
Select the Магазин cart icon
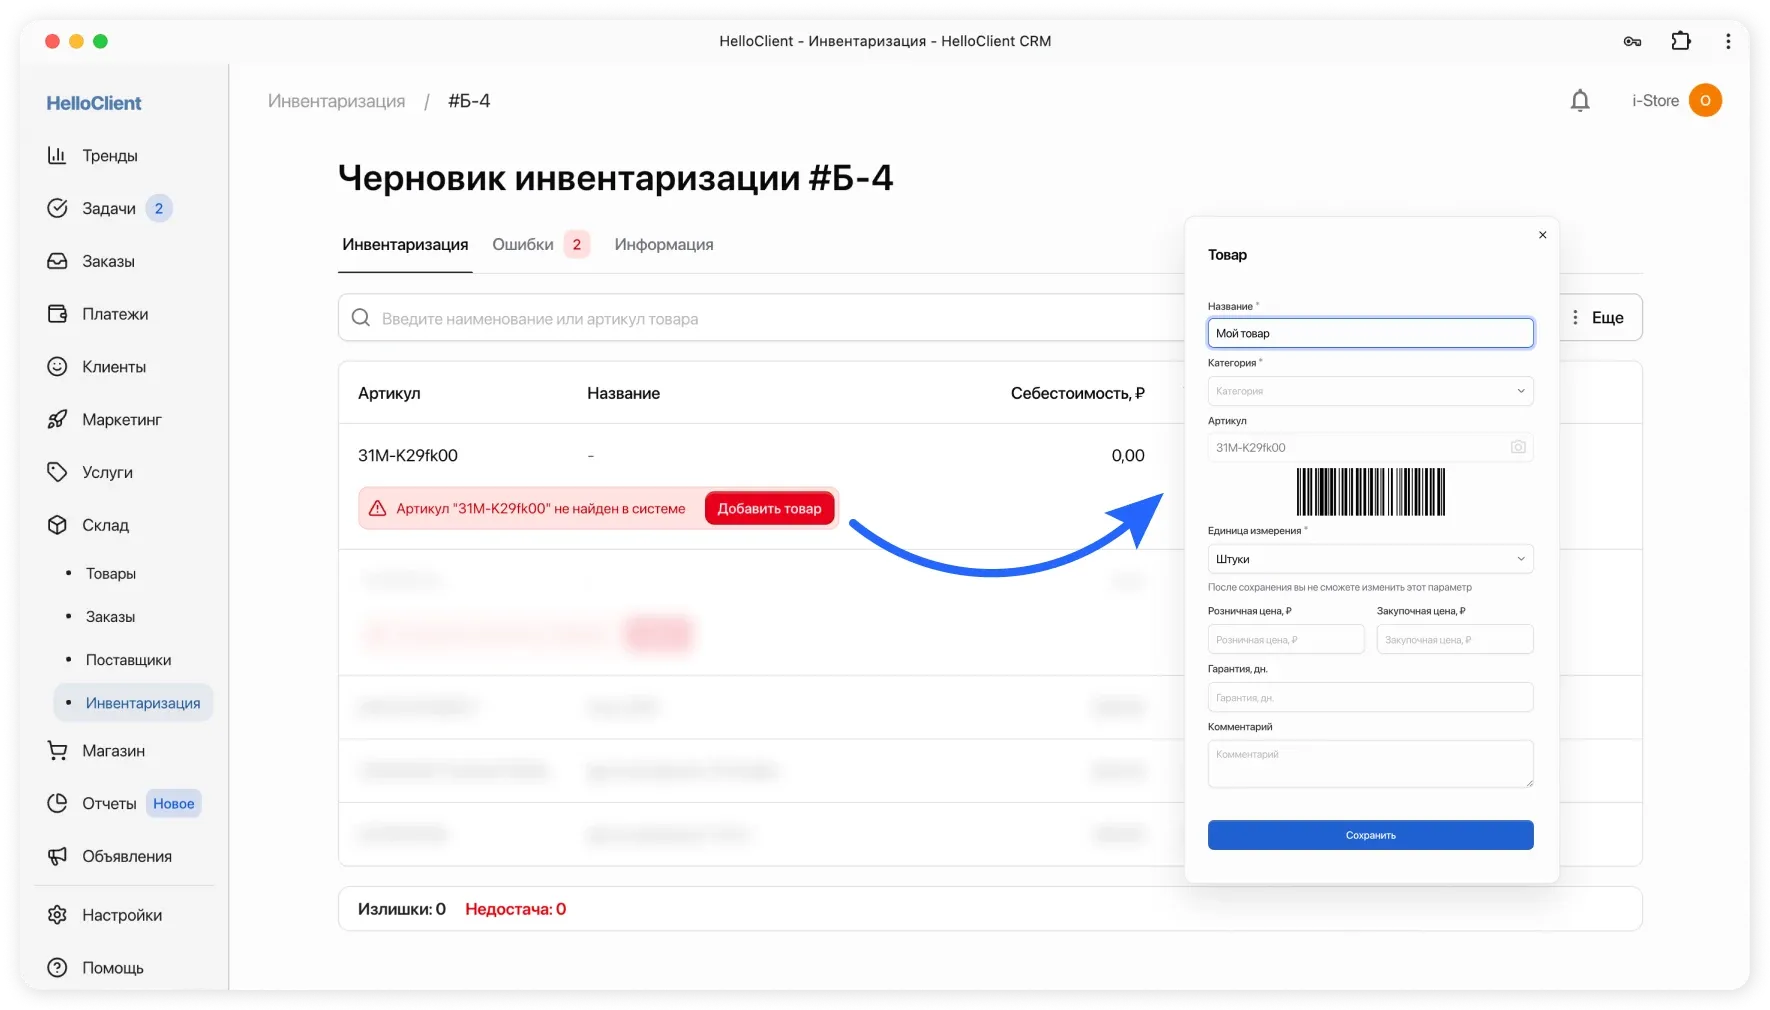point(59,751)
